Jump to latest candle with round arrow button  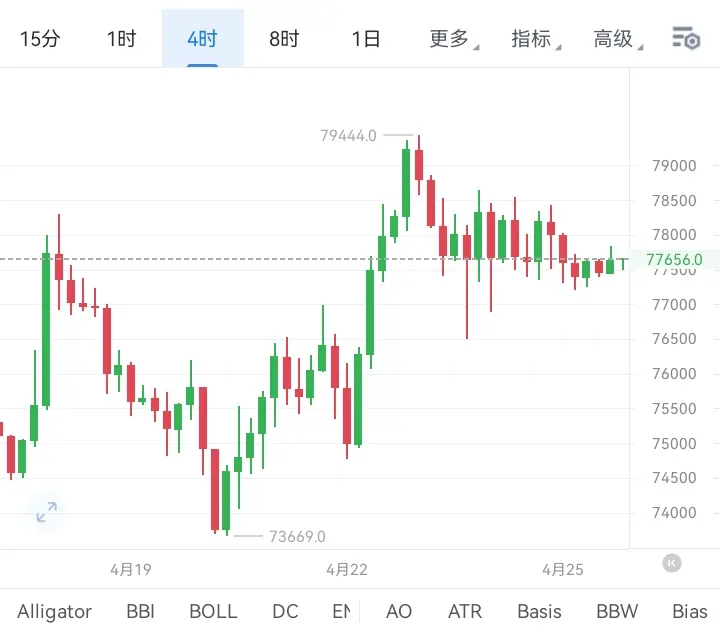pos(671,563)
